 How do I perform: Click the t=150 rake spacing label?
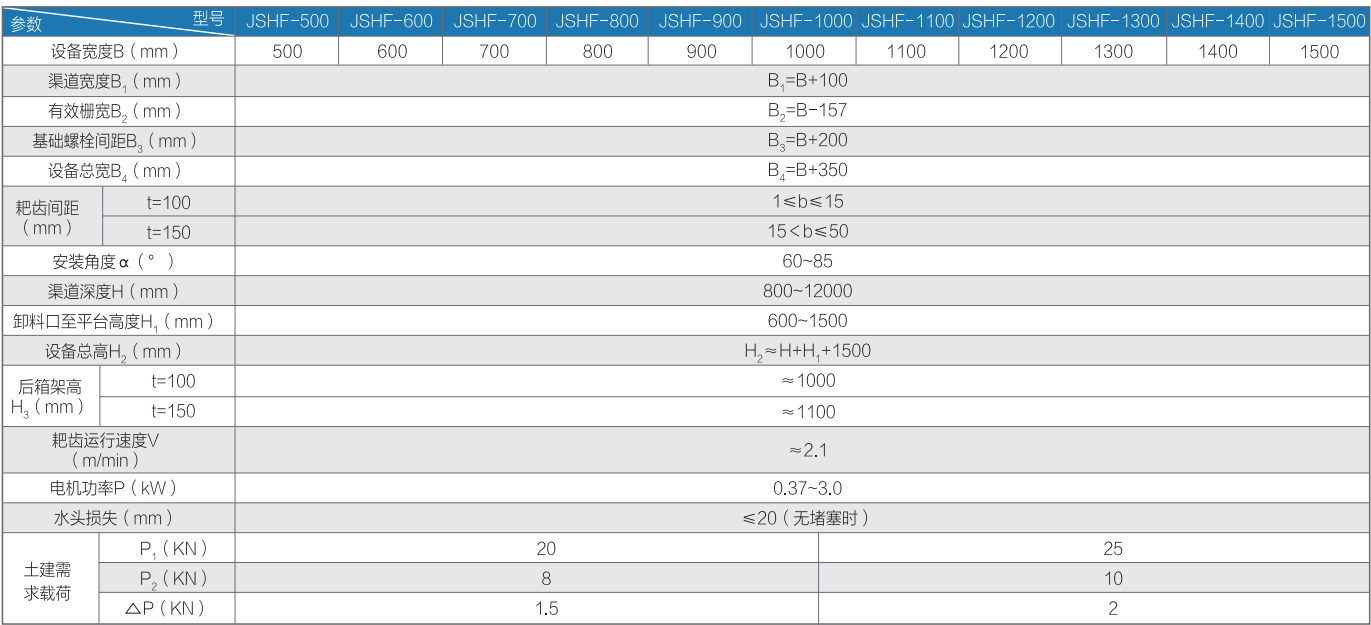[x=169, y=232]
